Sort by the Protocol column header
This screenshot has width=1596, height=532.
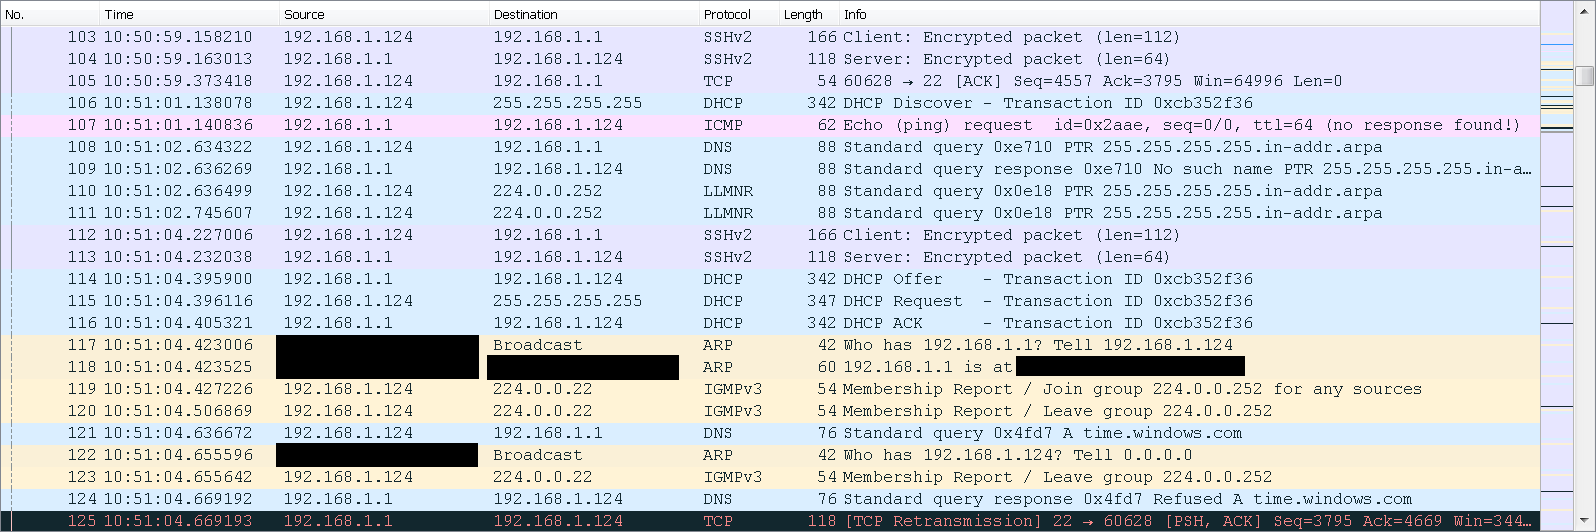point(739,14)
